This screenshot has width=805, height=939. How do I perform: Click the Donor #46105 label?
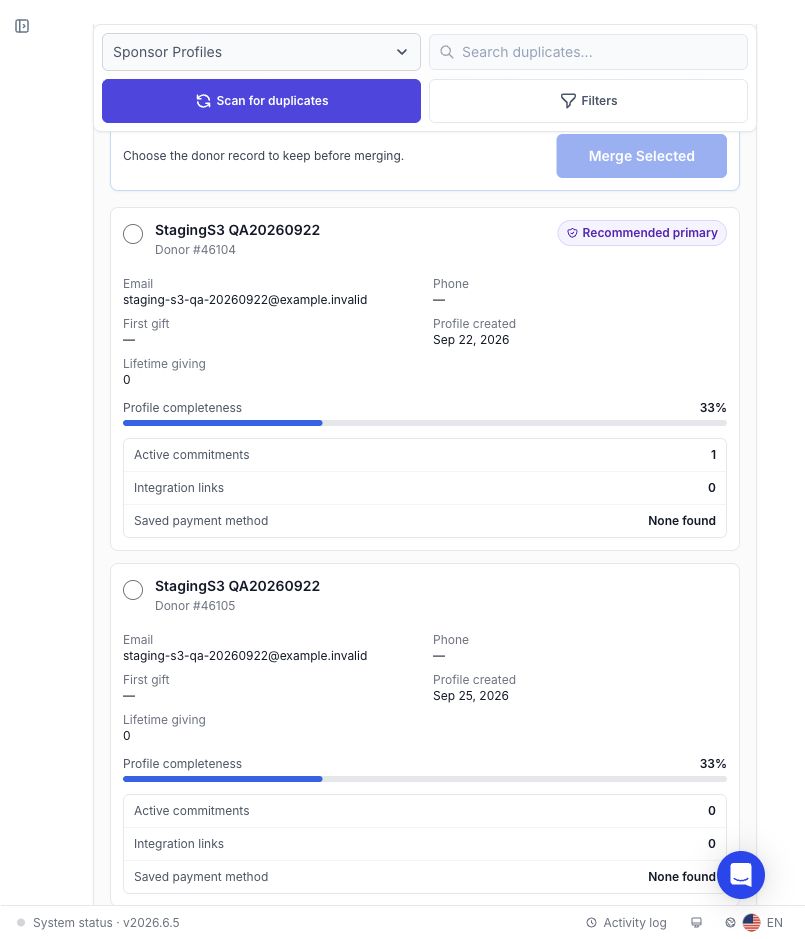[x=195, y=606]
